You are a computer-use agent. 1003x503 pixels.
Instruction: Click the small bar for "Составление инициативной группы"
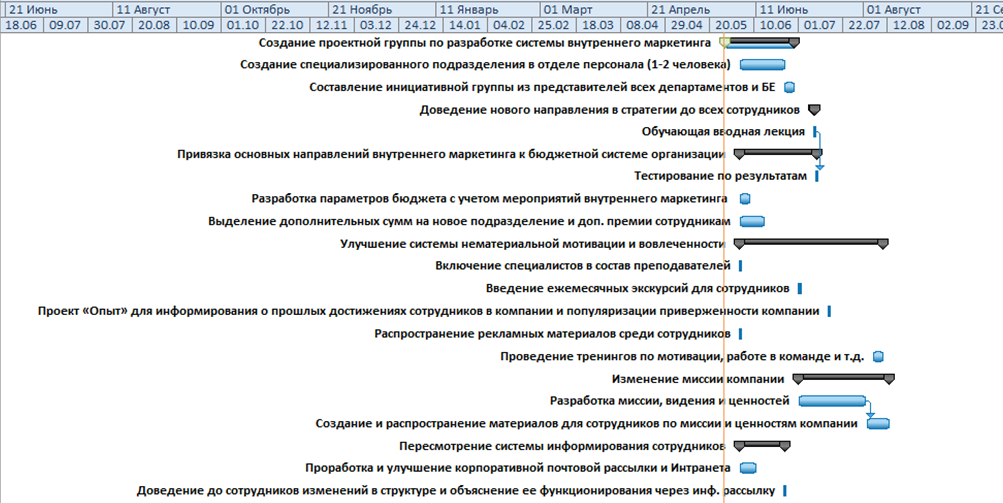pos(790,87)
